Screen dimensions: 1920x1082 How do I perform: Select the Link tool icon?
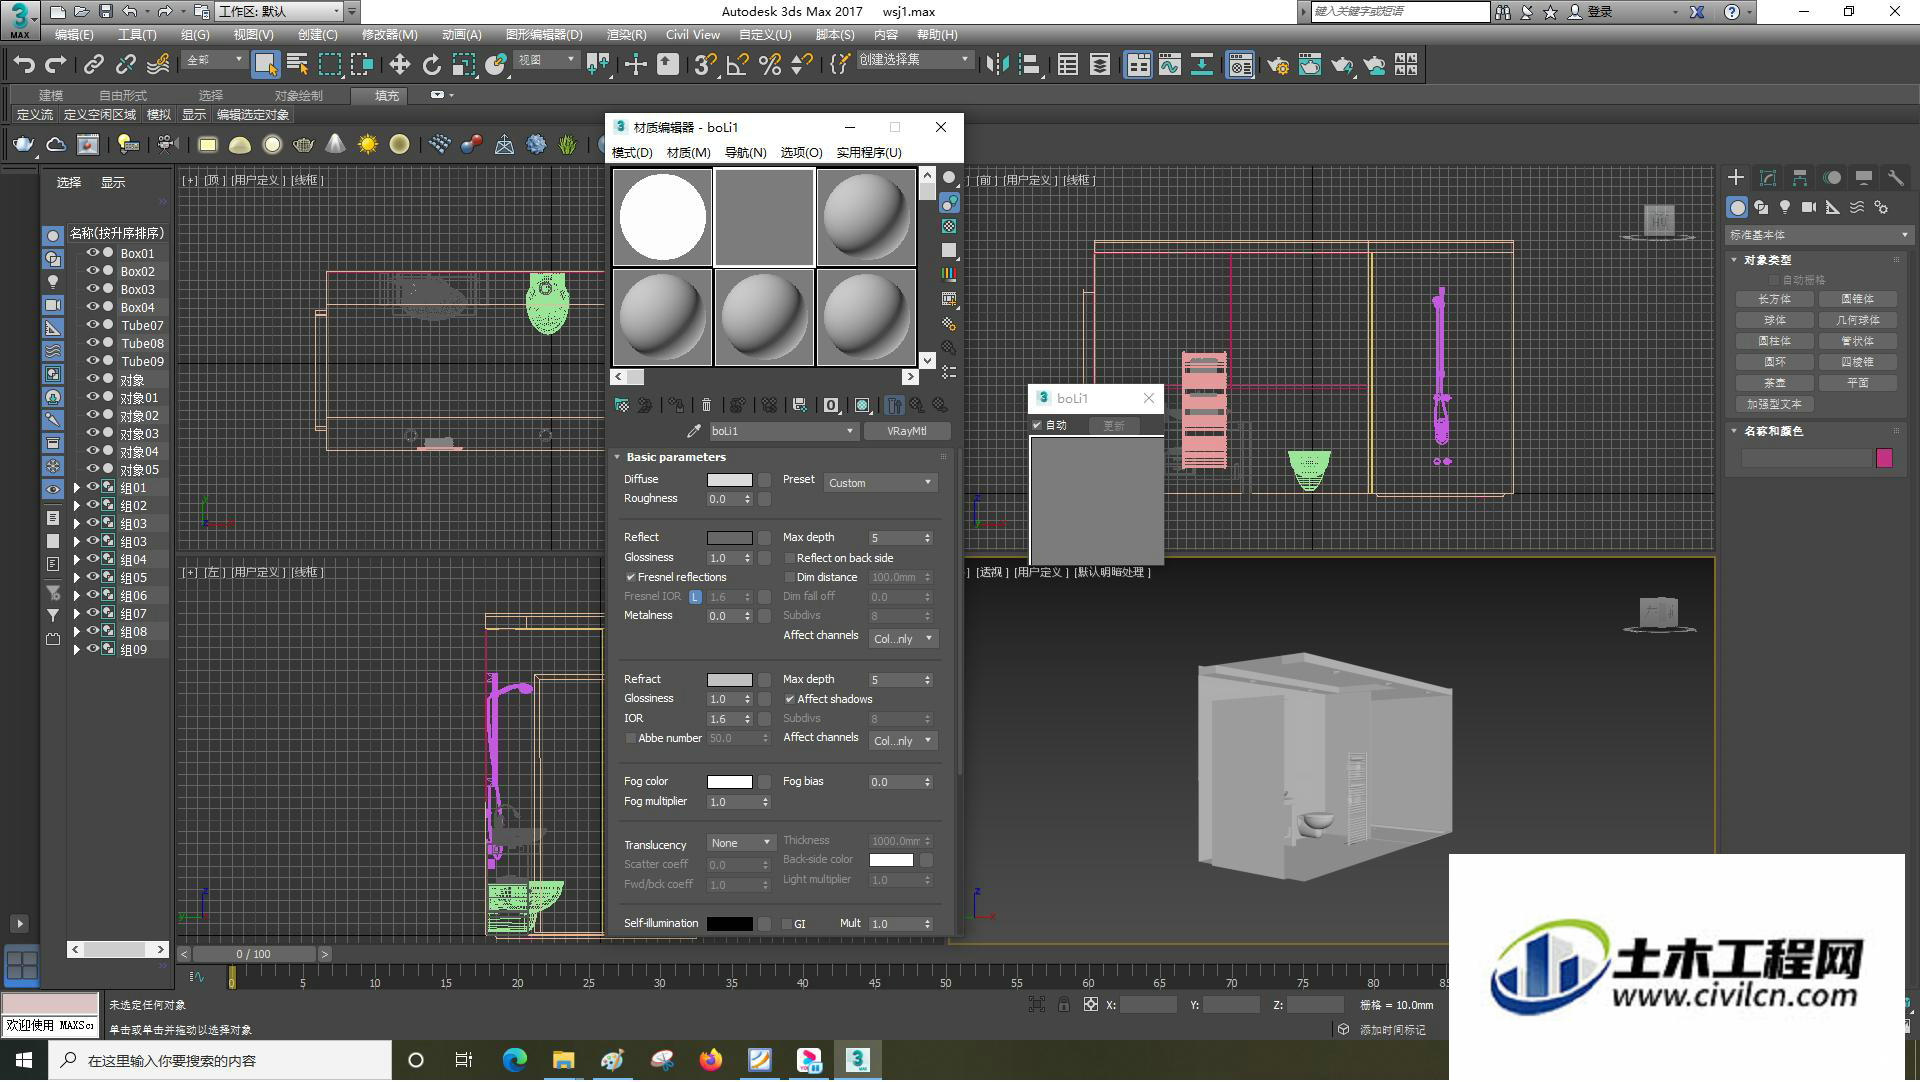[x=93, y=65]
